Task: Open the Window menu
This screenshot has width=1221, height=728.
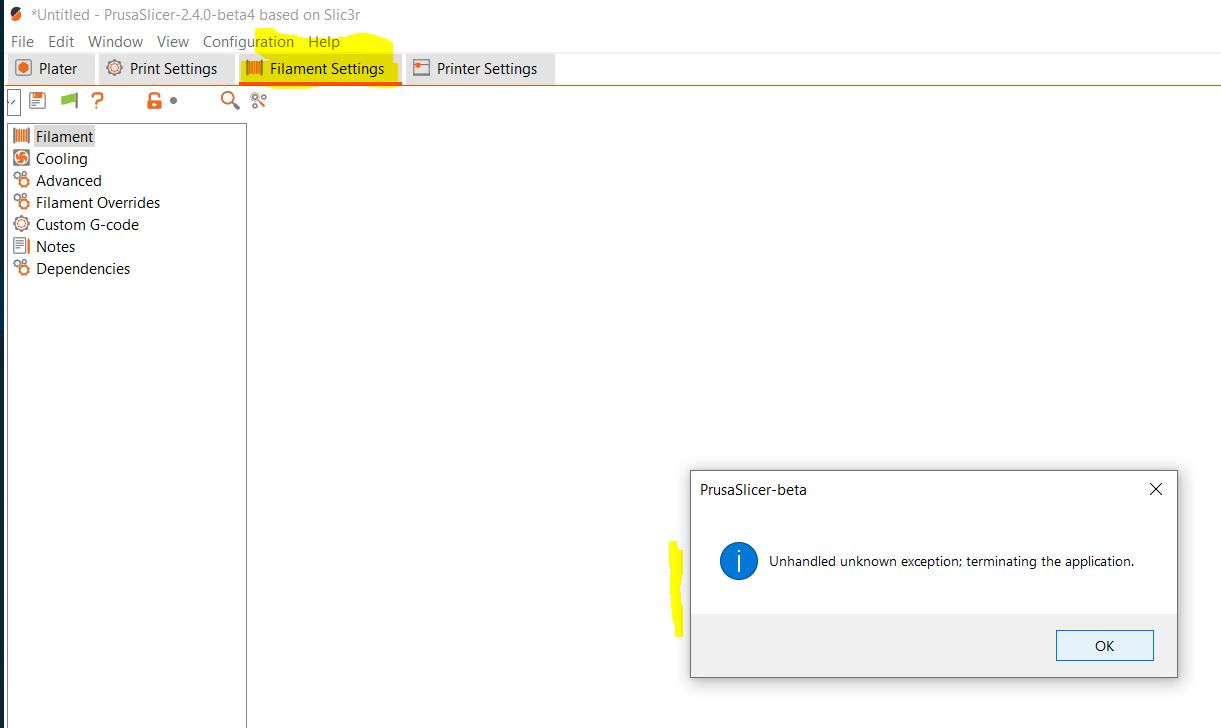Action: click(x=115, y=42)
